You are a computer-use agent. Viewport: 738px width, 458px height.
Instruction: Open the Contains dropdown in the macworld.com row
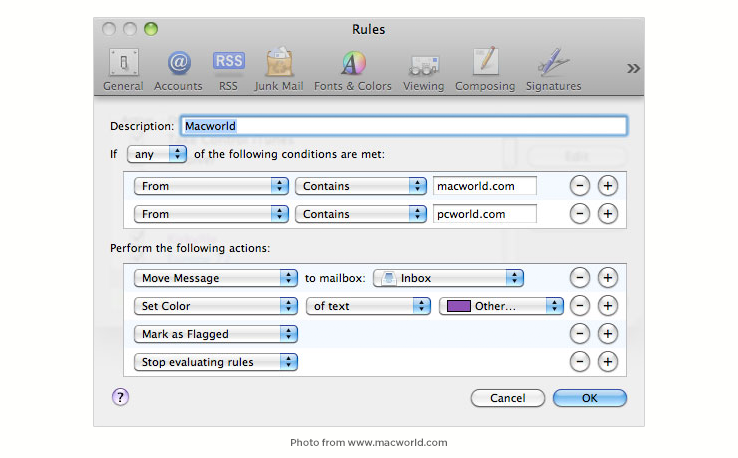click(x=361, y=186)
